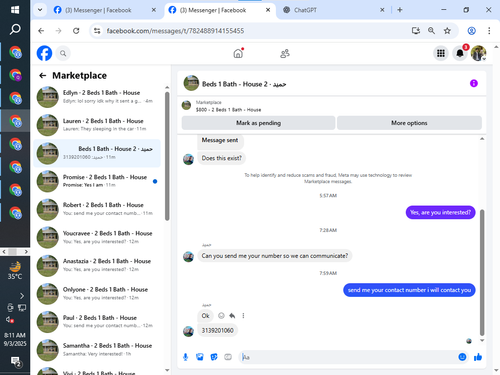
Task: Open the Facebook menu grid icon
Action: 441,53
